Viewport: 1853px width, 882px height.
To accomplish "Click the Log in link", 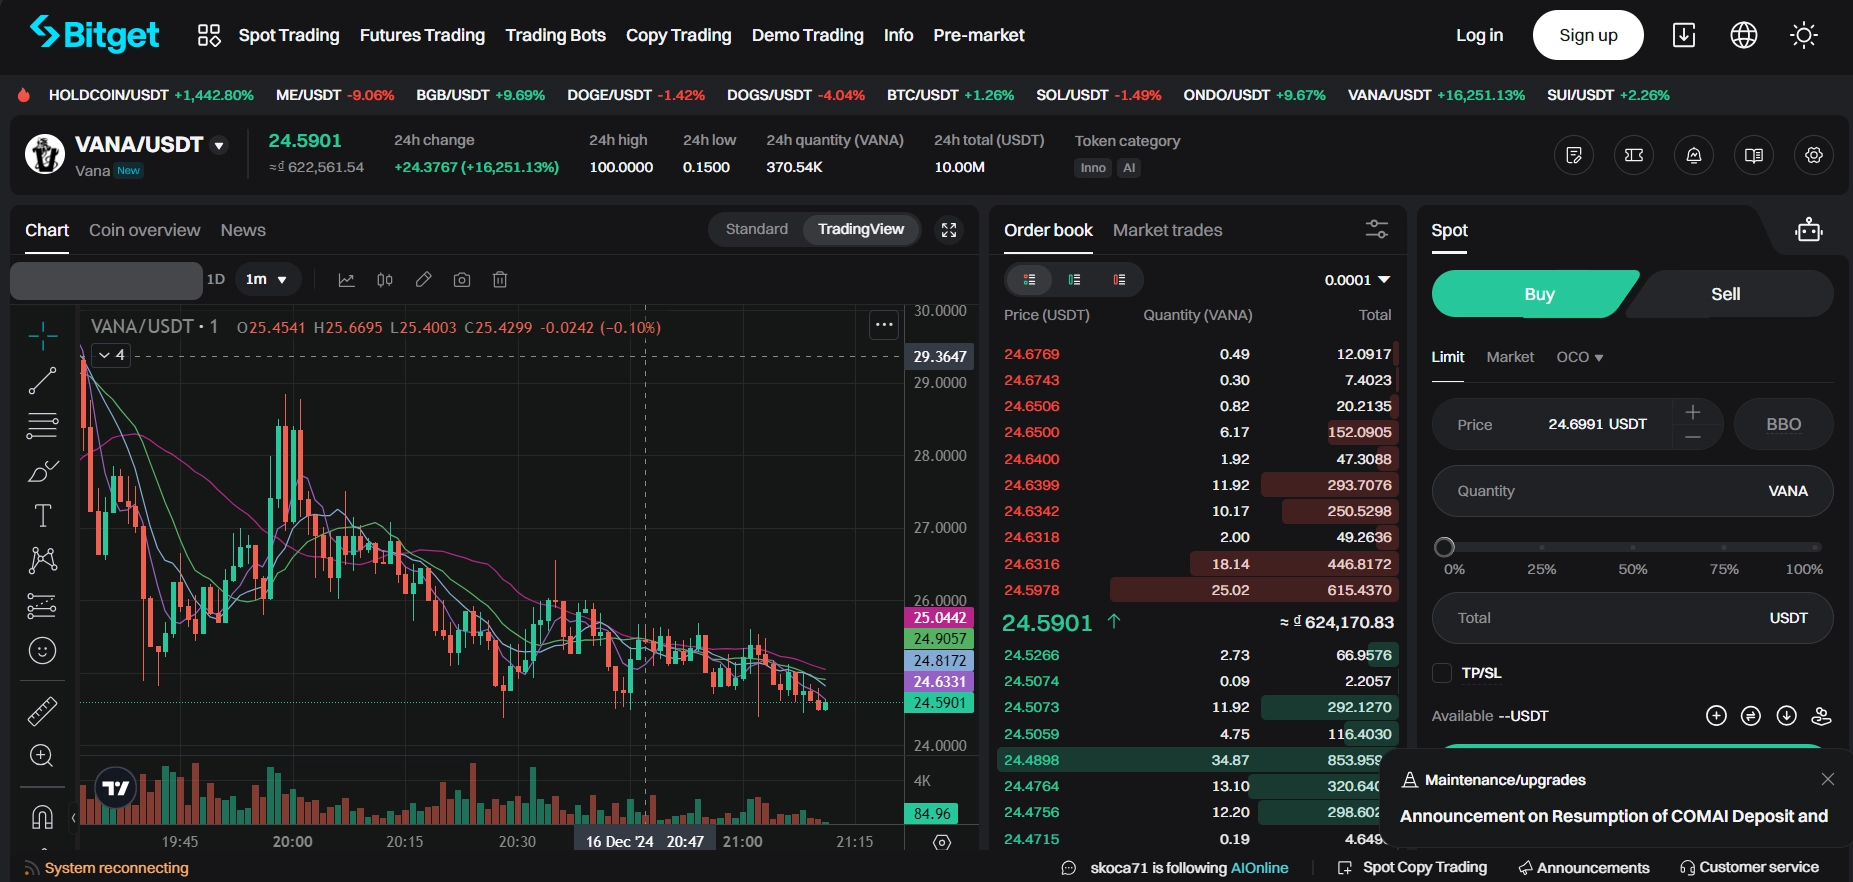I will 1479,35.
